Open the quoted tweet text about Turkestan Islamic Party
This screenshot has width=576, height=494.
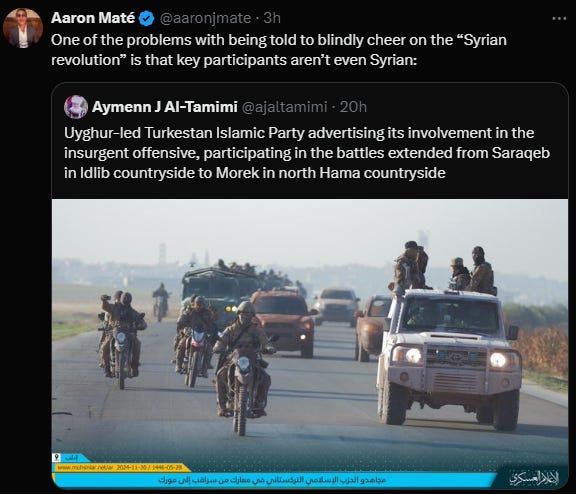point(307,153)
